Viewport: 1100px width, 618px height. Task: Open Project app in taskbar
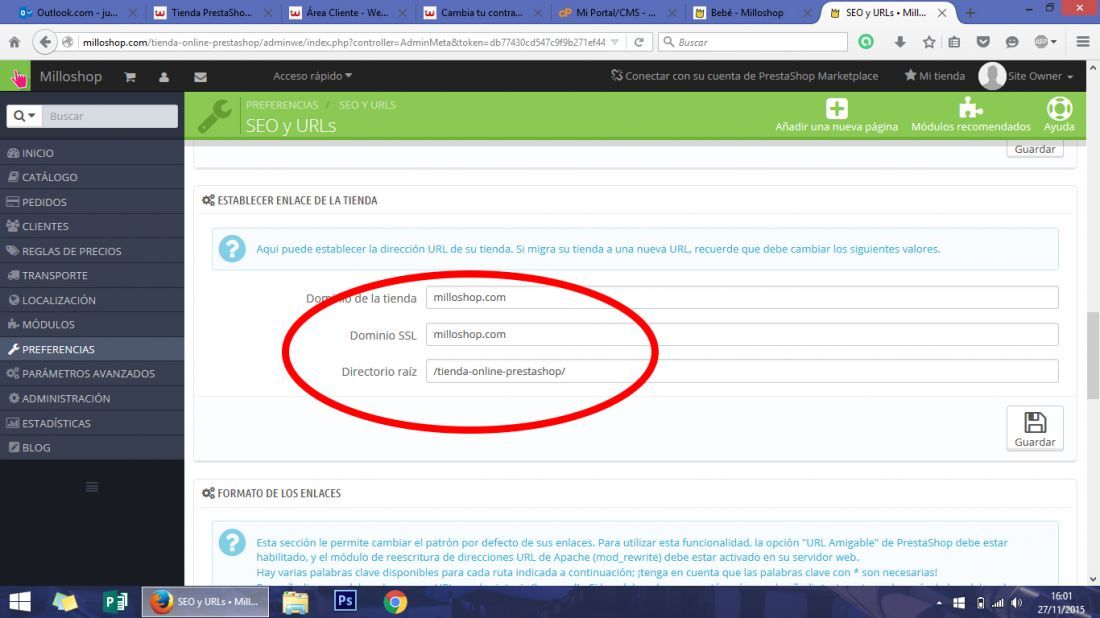[x=114, y=602]
